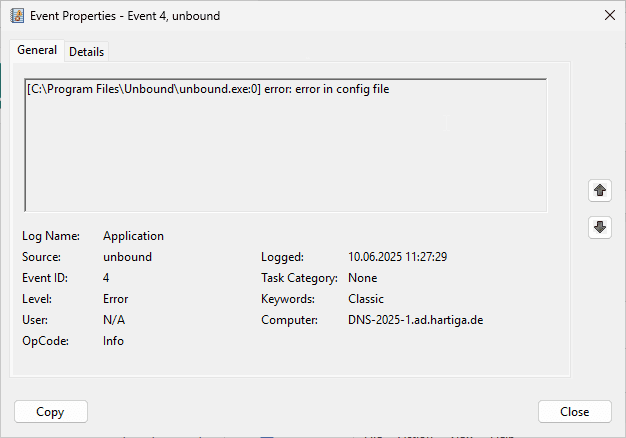
Task: Select the Task Category value 'None'
Action: click(x=363, y=278)
